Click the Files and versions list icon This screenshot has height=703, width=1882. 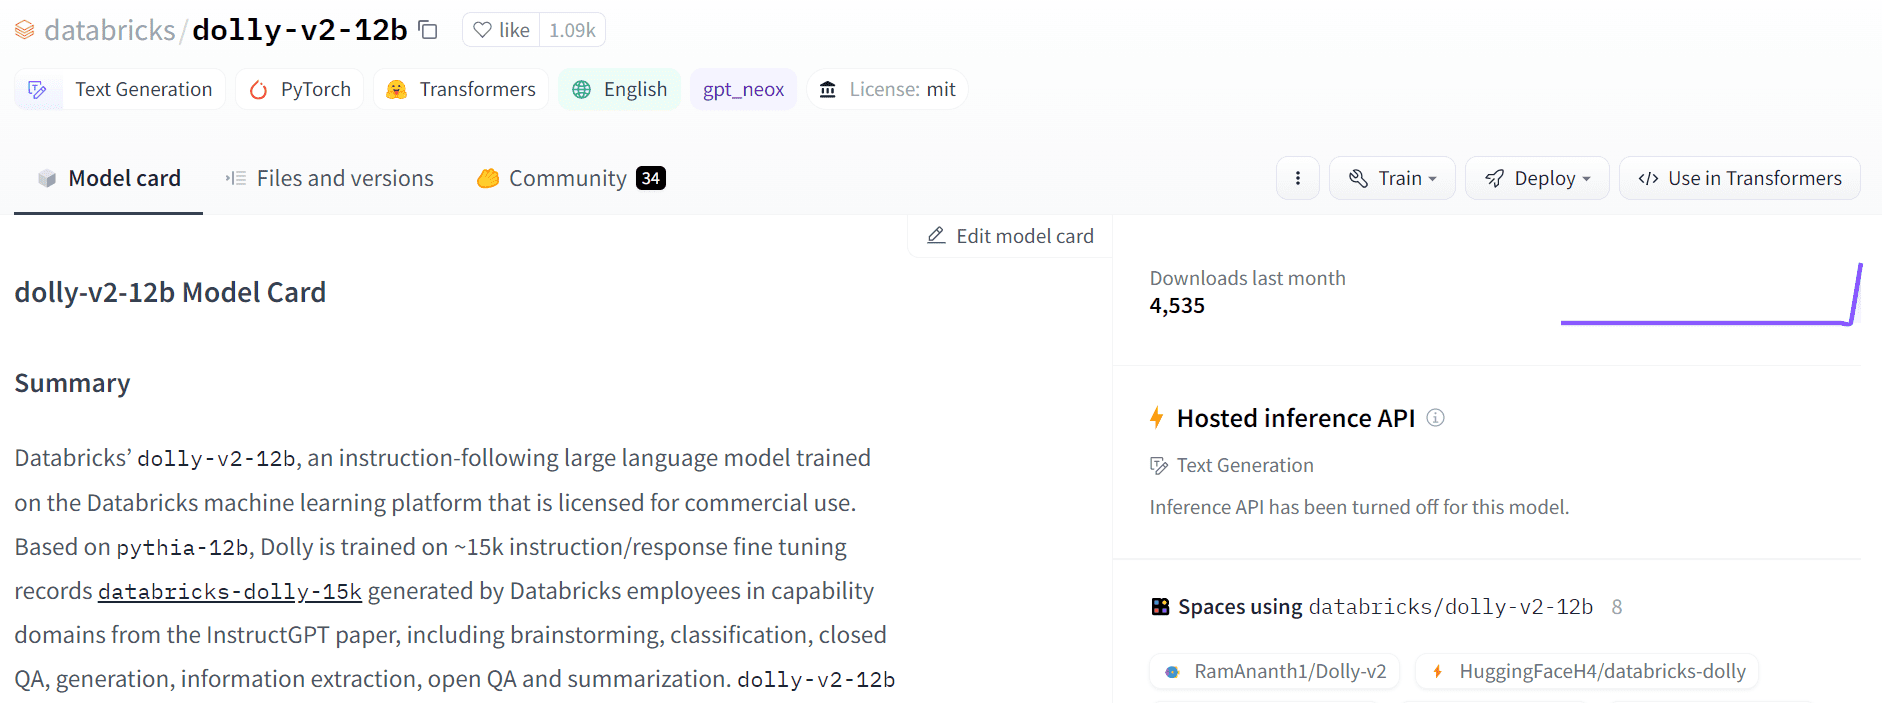[236, 178]
